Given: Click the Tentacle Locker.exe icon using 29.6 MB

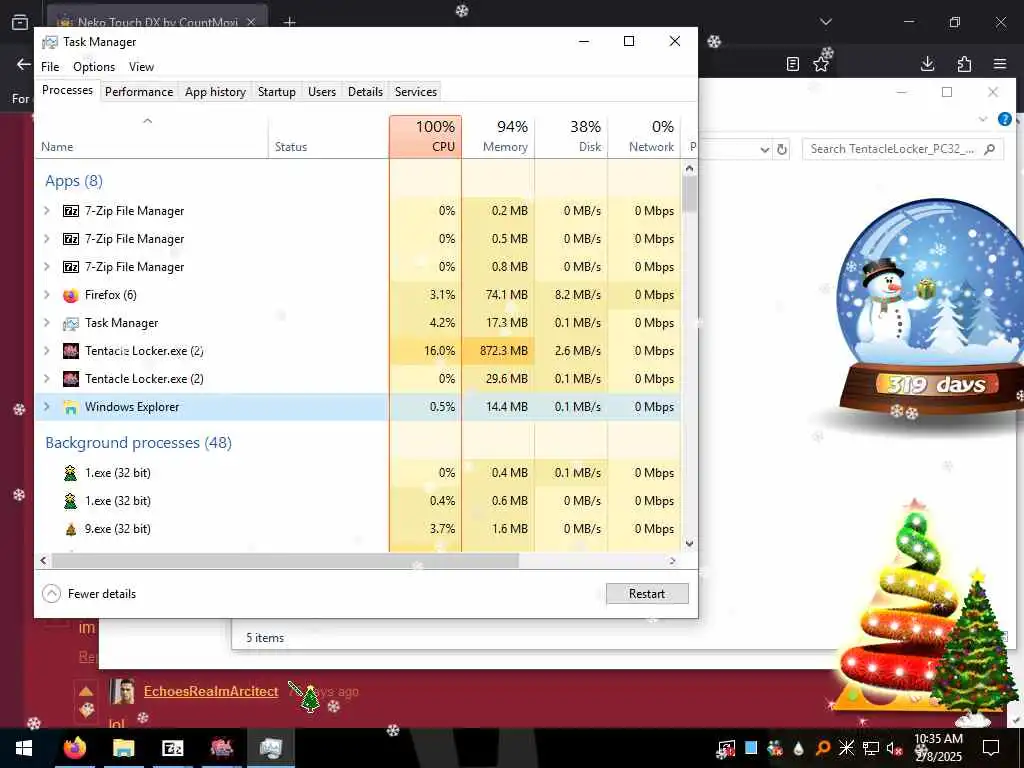Looking at the screenshot, I should point(71,379).
